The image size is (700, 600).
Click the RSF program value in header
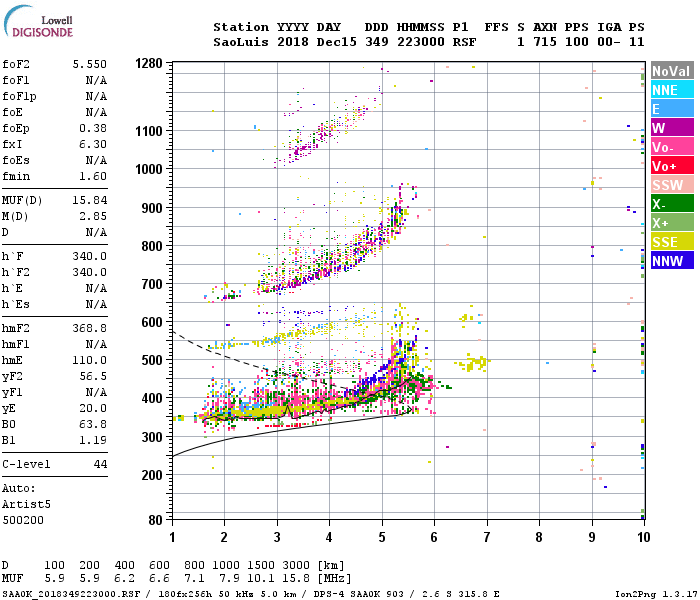click(464, 42)
